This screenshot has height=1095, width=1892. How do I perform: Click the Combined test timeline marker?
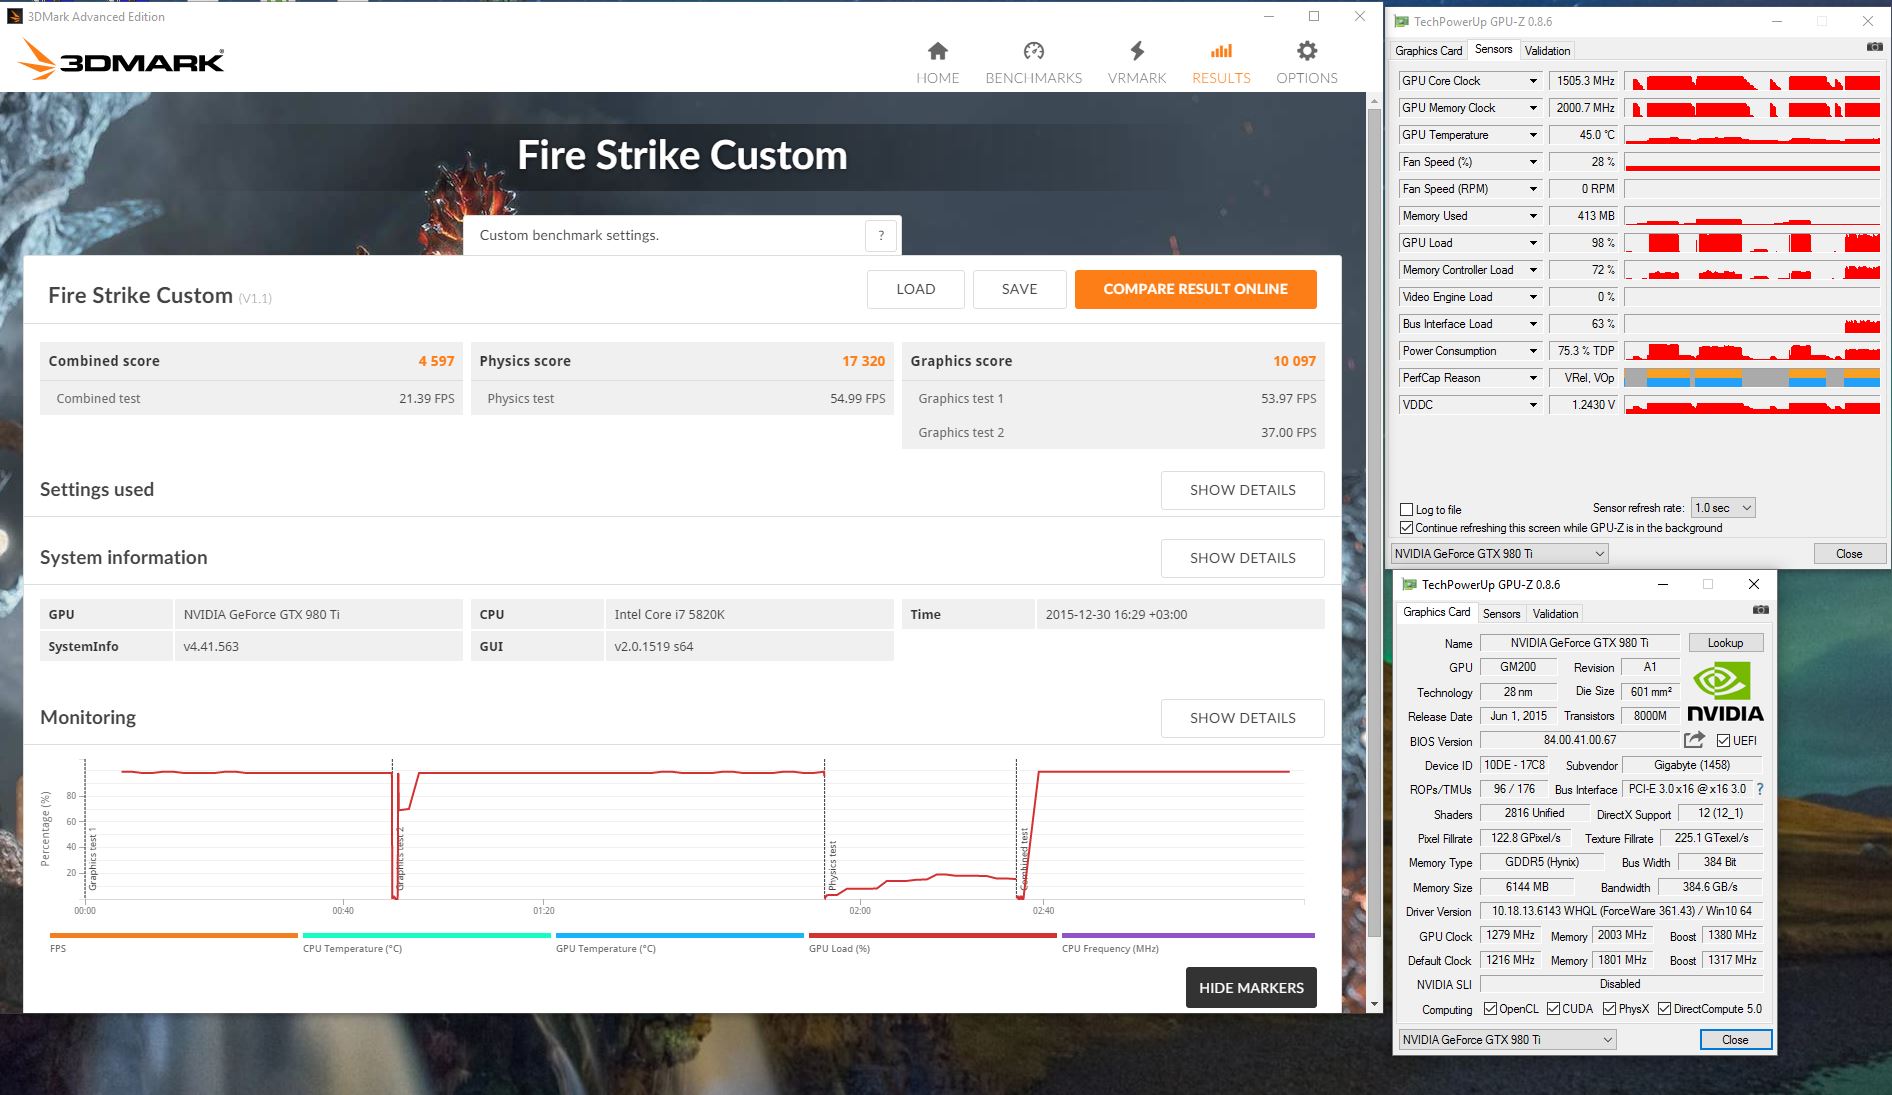[1024, 860]
